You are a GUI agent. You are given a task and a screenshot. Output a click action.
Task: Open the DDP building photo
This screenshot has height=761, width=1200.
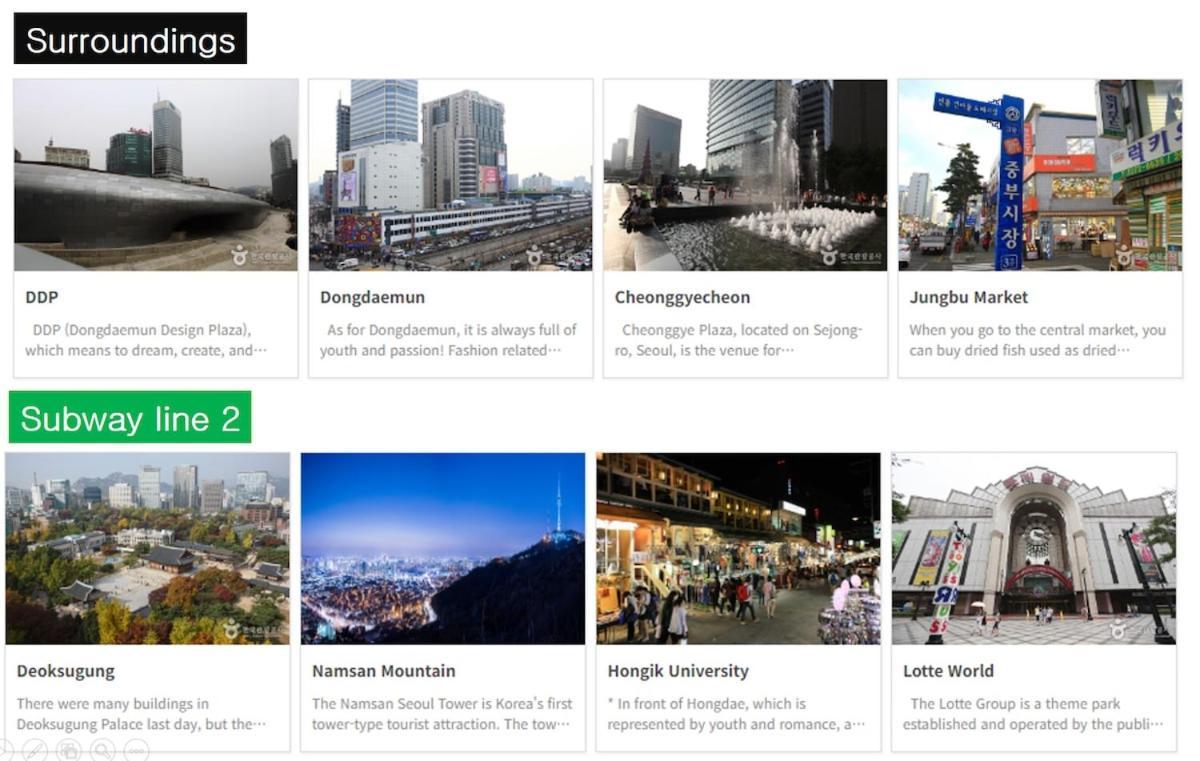coord(156,175)
